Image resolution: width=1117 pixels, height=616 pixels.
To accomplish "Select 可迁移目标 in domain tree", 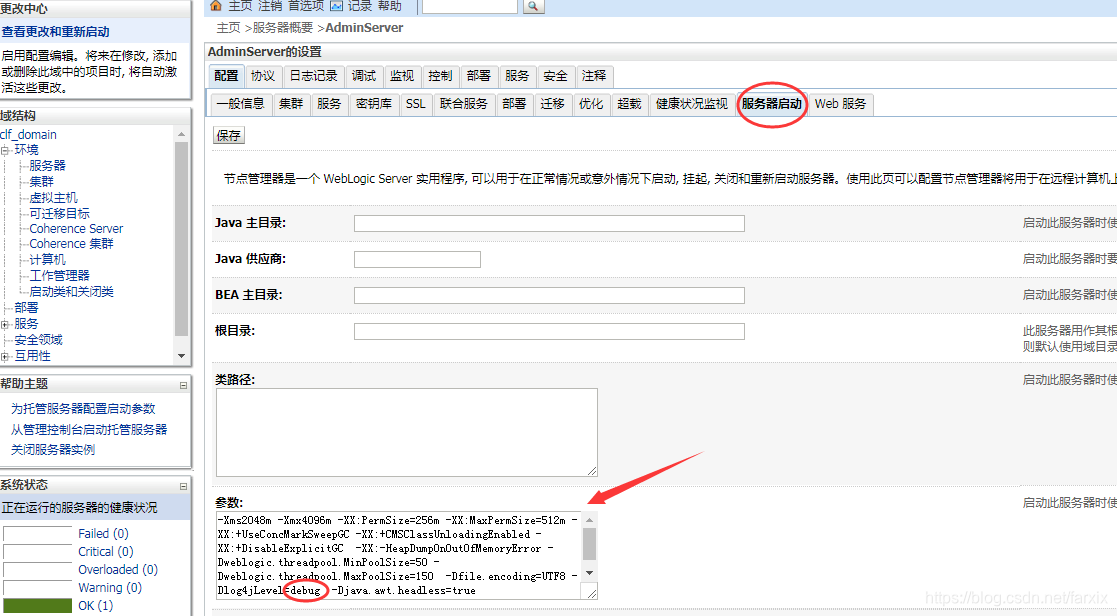I will coord(59,214).
